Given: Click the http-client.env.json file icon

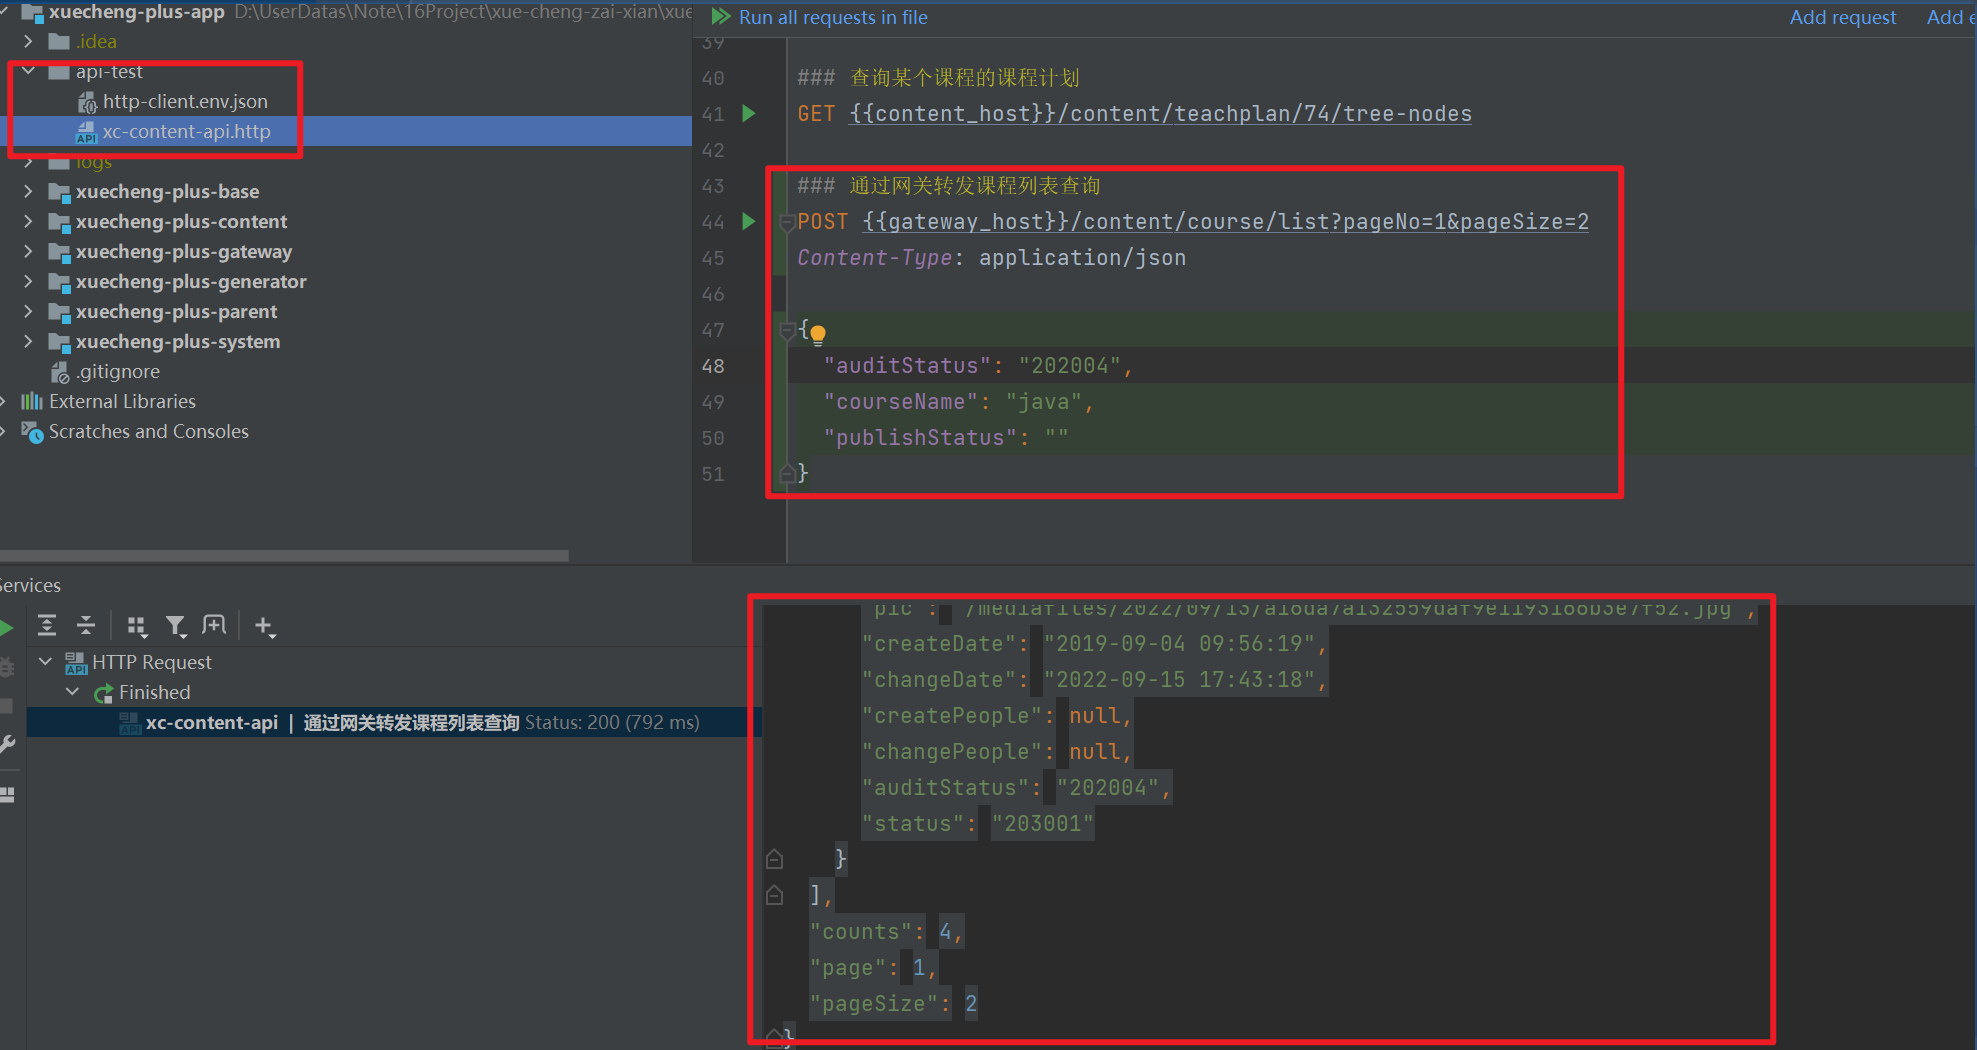Looking at the screenshot, I should [88, 102].
